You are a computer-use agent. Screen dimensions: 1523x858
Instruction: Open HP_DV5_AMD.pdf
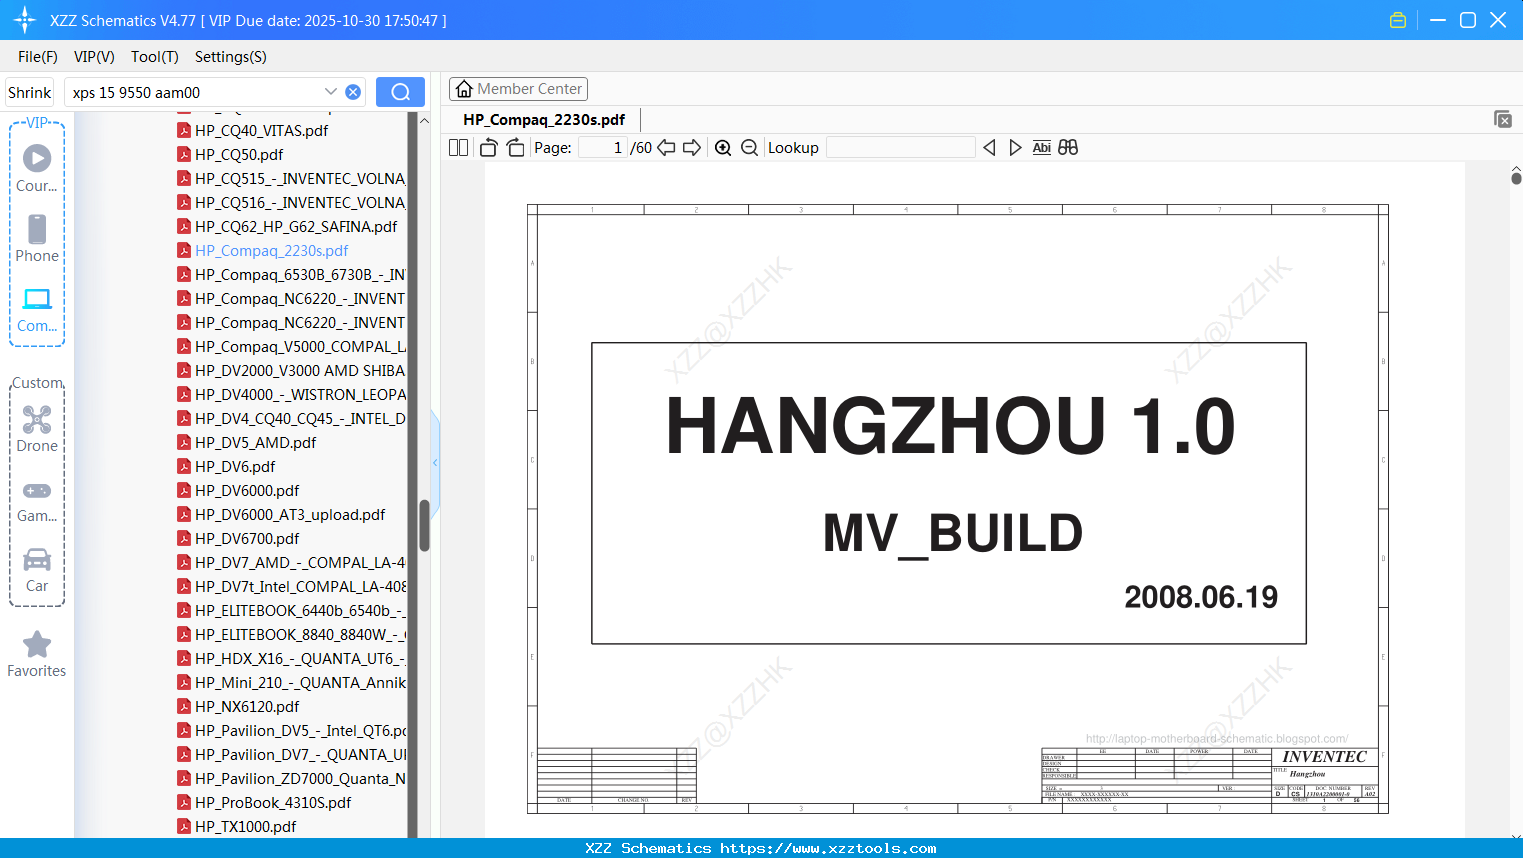coord(246,442)
